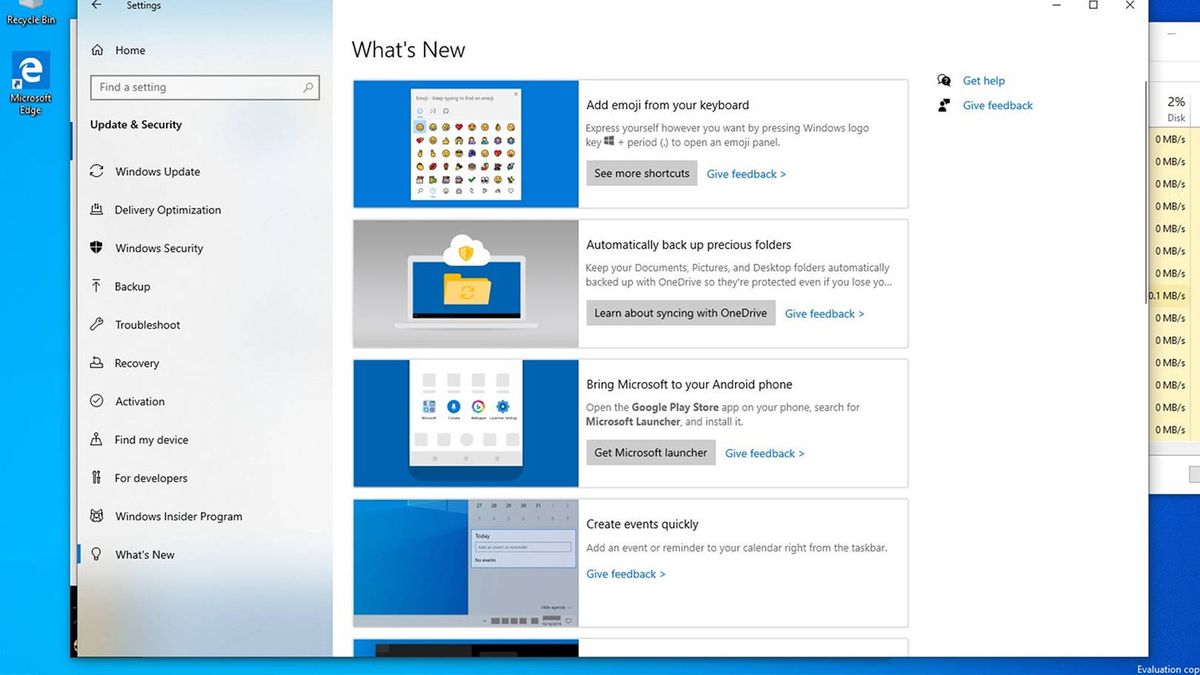Screen dimensions: 1200x675
Task: Click See more shortcuts button
Action: [x=642, y=173]
